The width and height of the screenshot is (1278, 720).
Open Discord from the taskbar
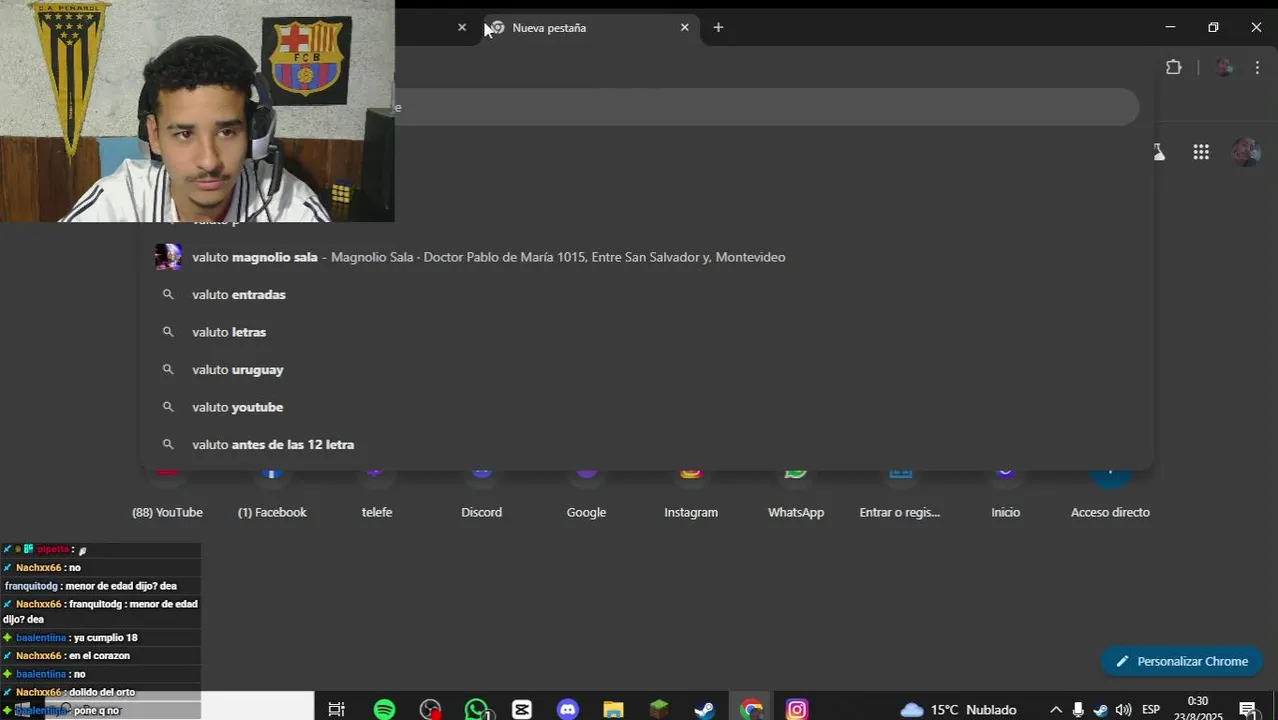568,710
